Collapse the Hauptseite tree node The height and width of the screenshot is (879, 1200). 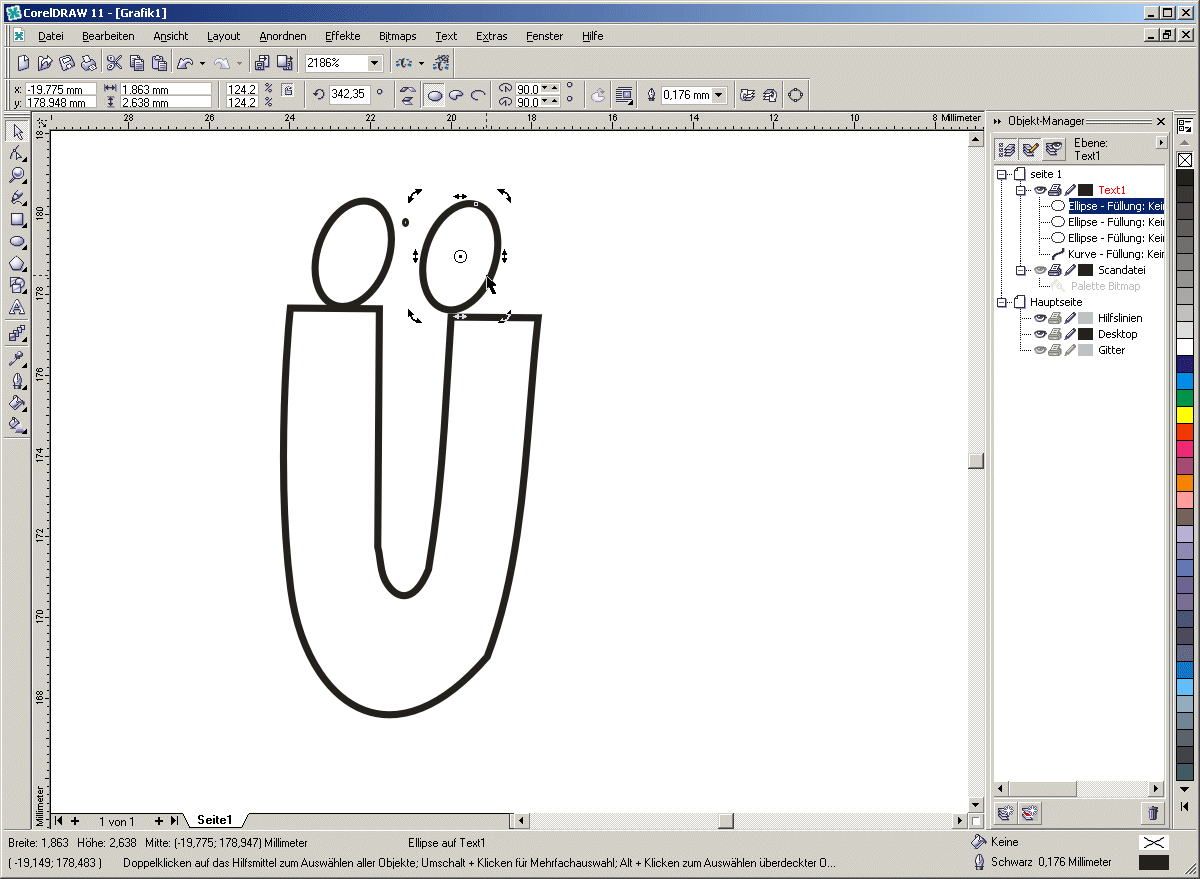point(1003,302)
